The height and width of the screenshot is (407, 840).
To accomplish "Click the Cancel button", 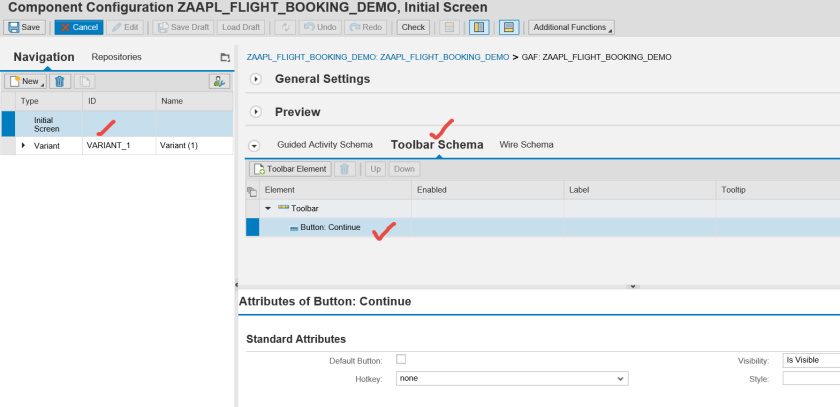I will point(78,27).
